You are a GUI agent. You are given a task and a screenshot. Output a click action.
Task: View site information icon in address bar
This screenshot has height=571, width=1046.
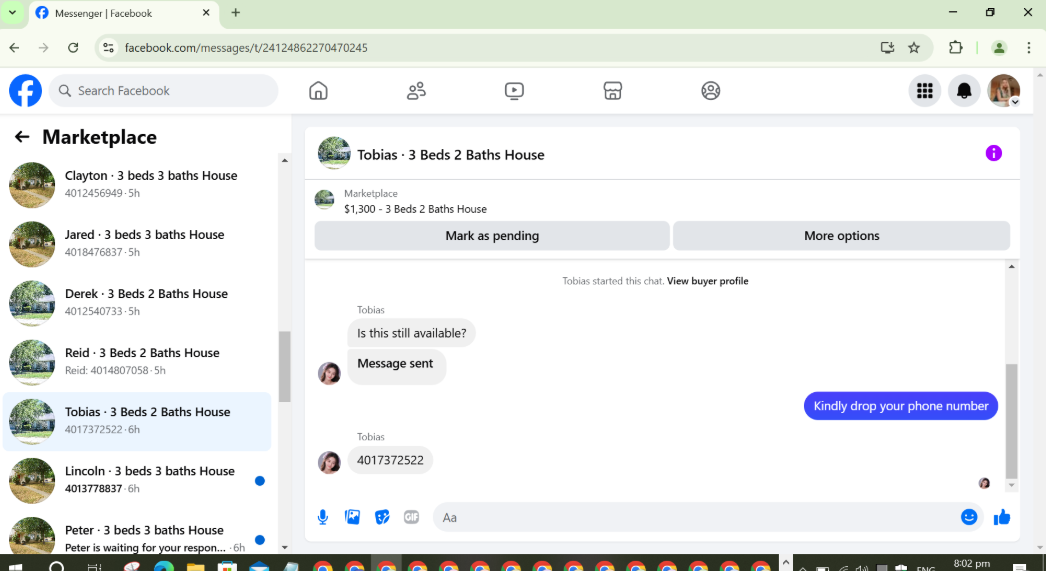(x=108, y=47)
